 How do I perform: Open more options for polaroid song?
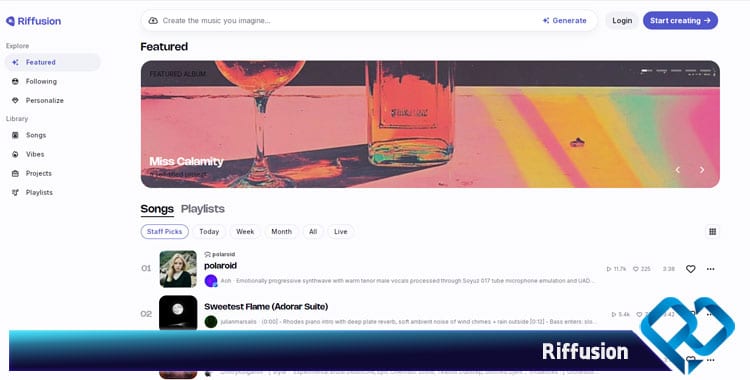pos(710,269)
